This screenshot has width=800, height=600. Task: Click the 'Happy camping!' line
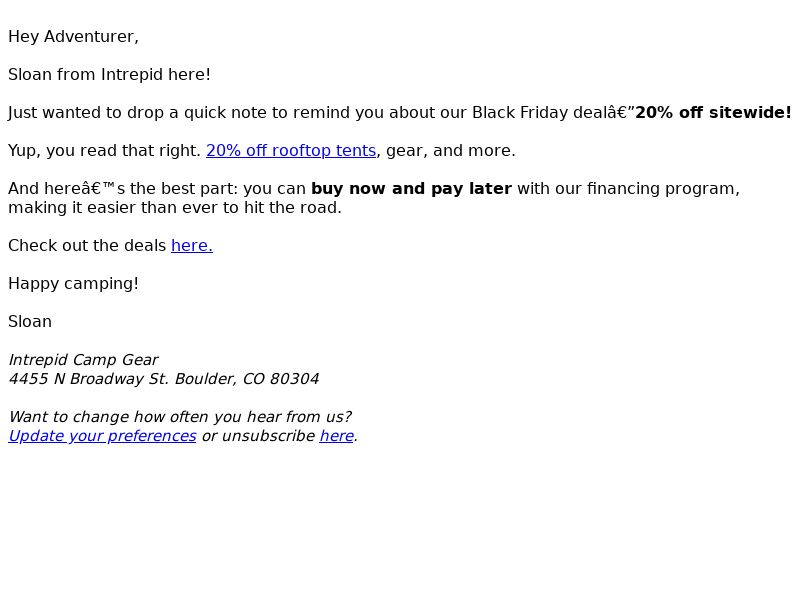coord(73,284)
